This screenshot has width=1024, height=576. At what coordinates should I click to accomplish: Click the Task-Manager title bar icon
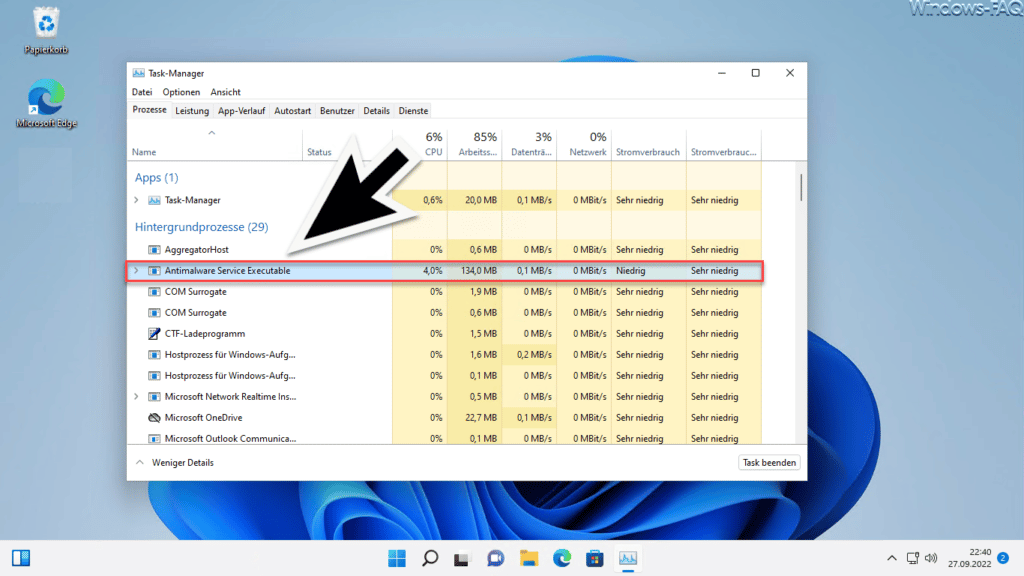138,73
